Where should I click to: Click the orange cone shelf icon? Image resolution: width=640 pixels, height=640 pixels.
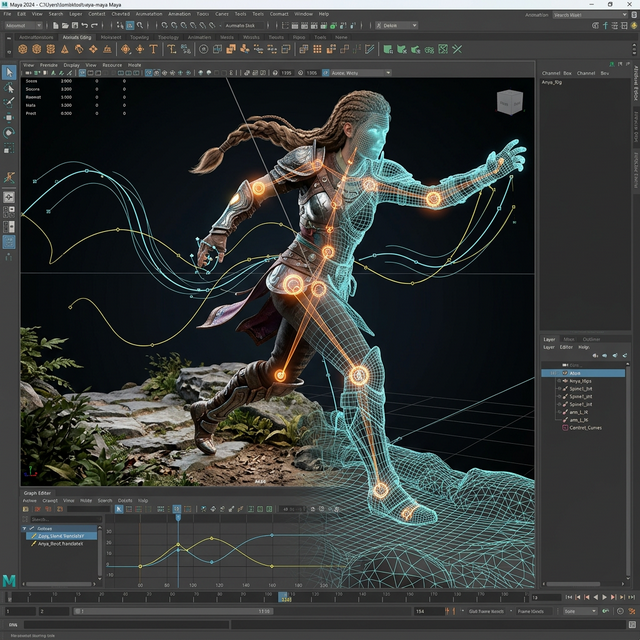[64, 49]
